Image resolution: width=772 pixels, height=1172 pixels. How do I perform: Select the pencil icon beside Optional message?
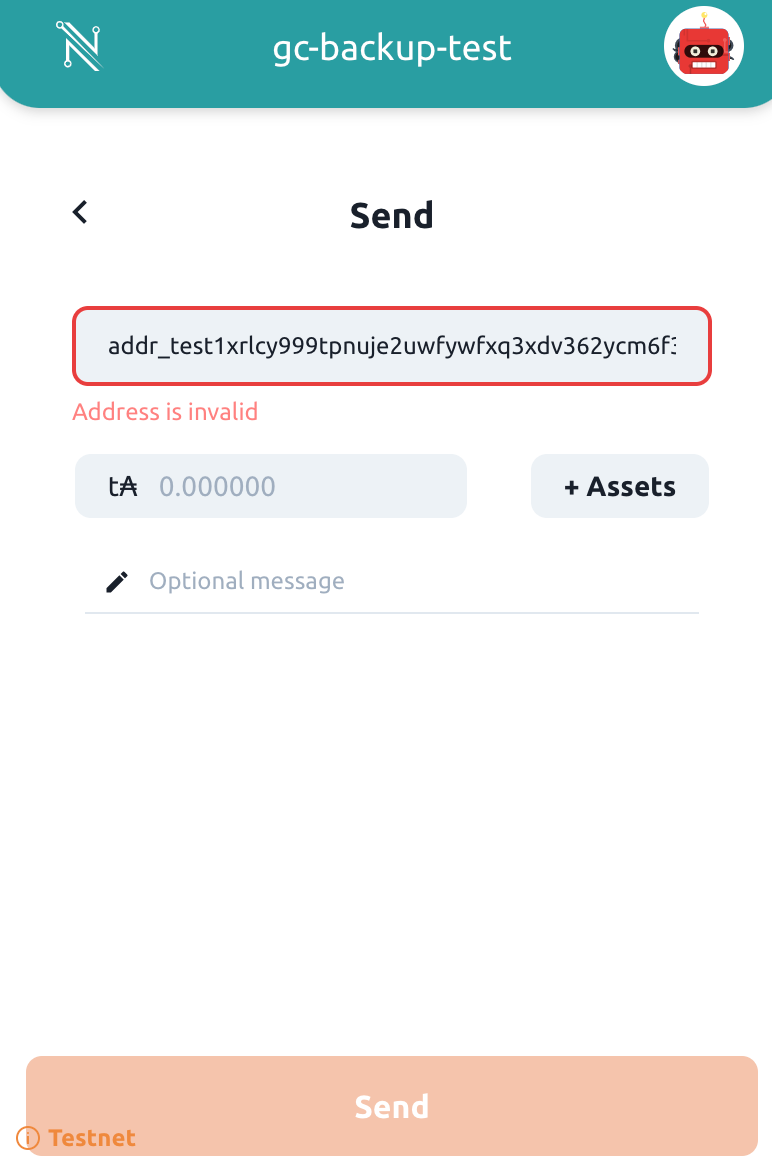[x=117, y=580]
